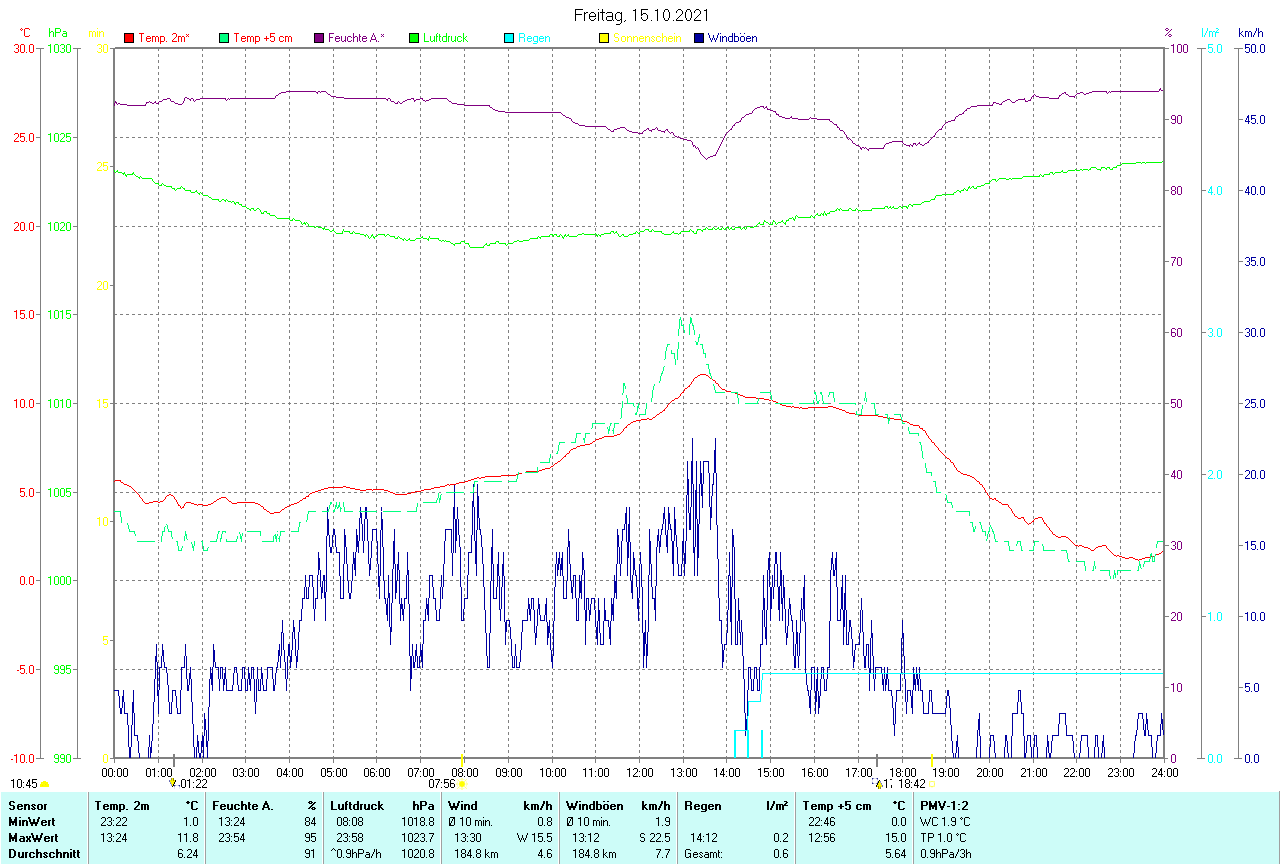The height and width of the screenshot is (864, 1280).
Task: Click the red Temp. 2m legend swatch
Action: coord(129,38)
